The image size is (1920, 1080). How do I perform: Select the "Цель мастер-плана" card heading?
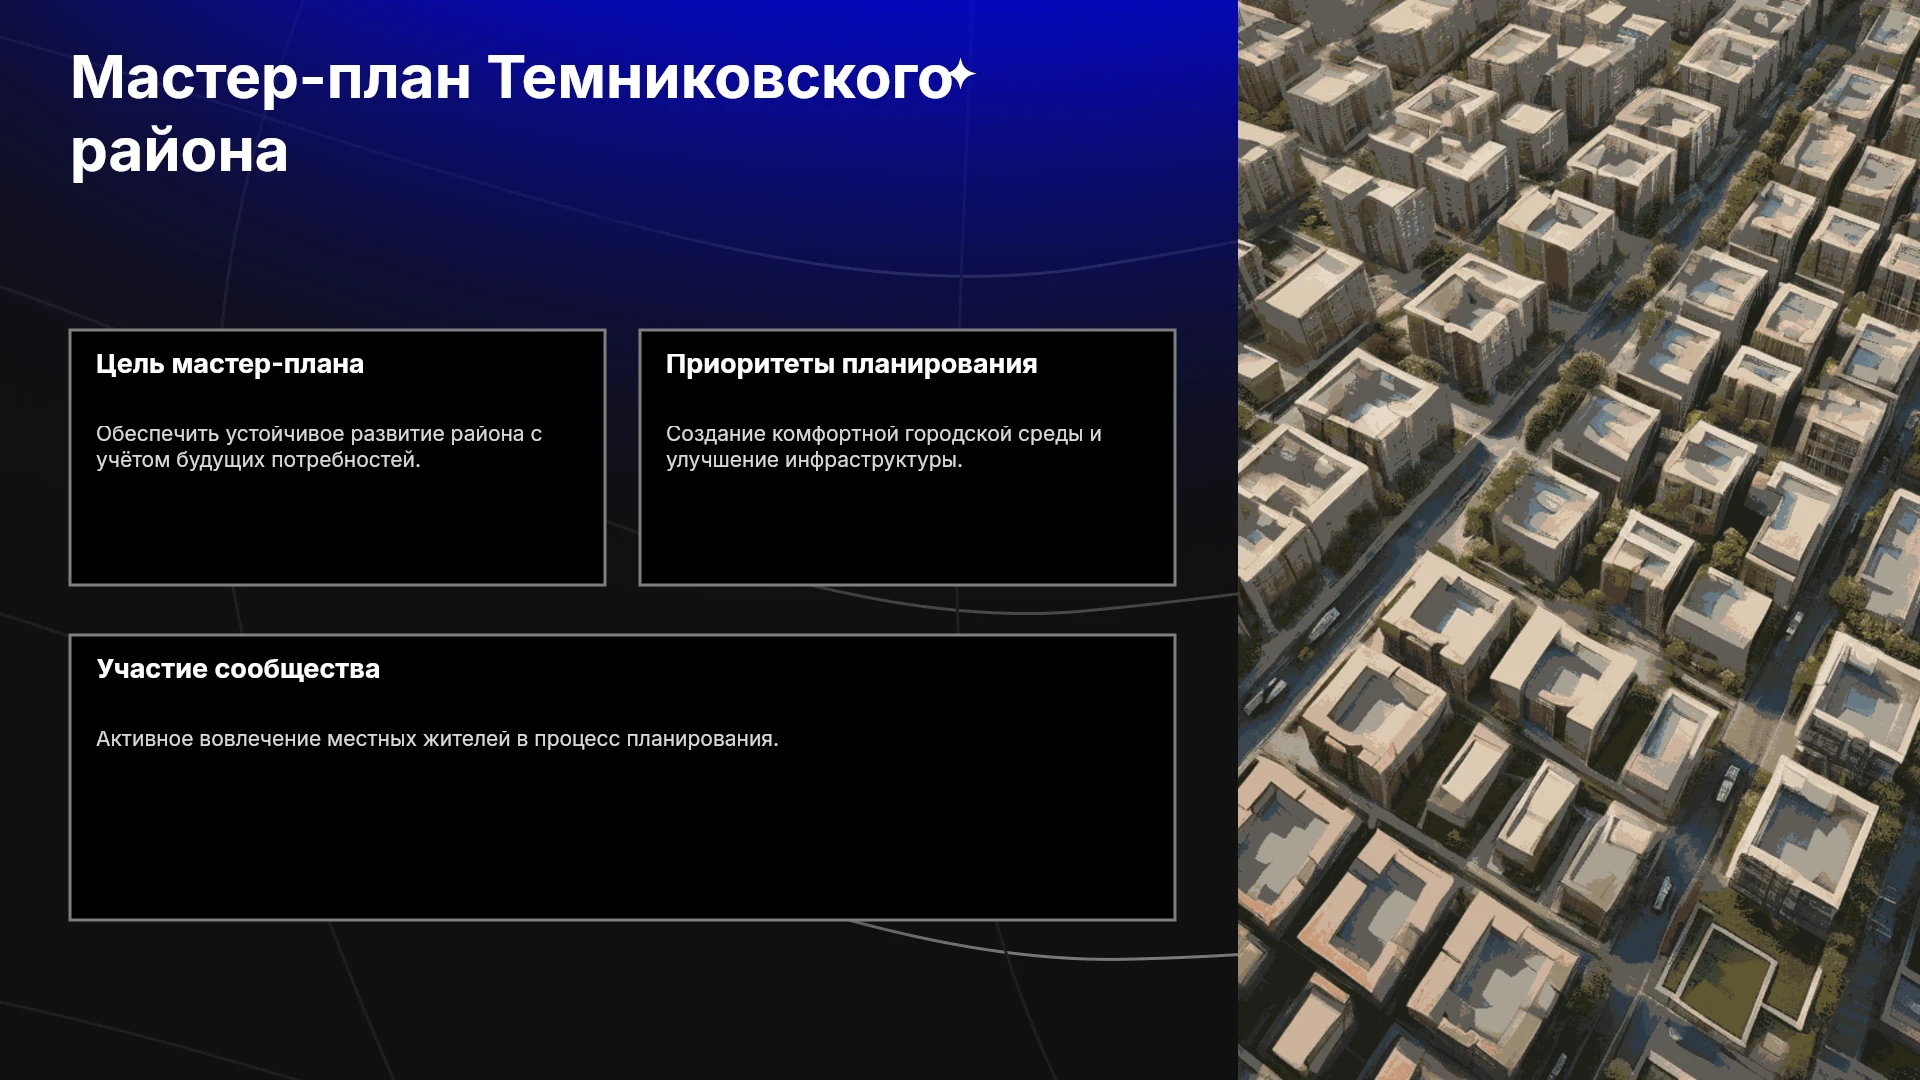[230, 364]
